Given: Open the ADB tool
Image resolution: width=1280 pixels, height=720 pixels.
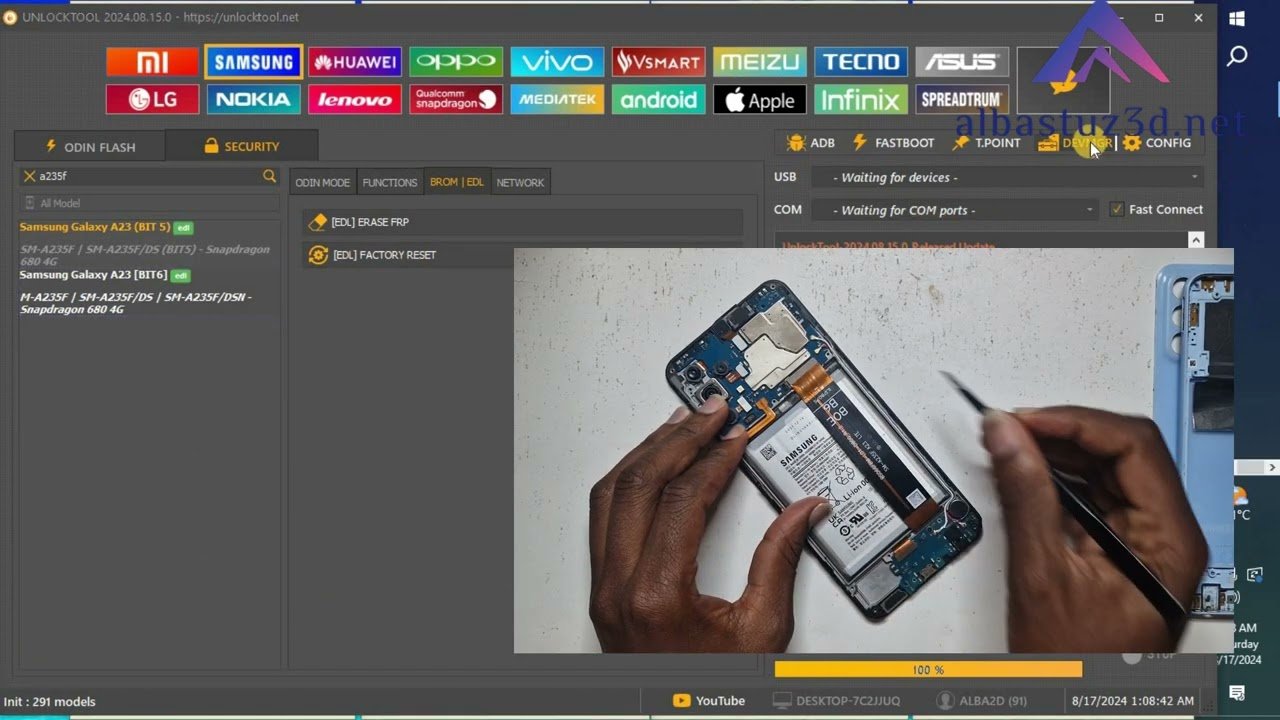Looking at the screenshot, I should pyautogui.click(x=811, y=143).
